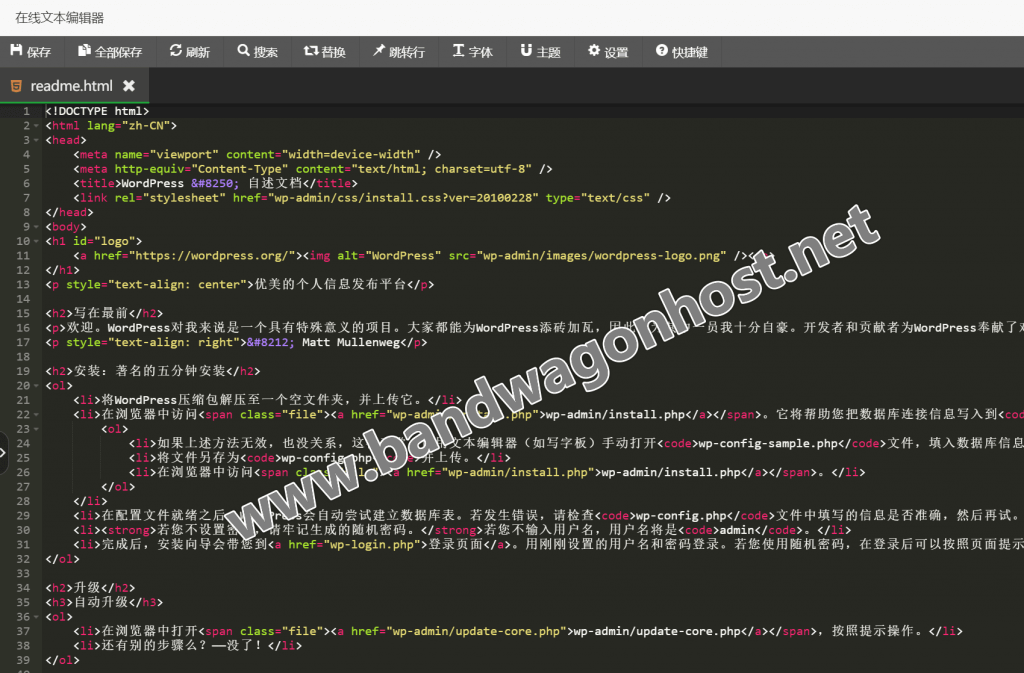Close the readme.html tab
Viewport: 1024px width, 673px height.
tap(129, 86)
